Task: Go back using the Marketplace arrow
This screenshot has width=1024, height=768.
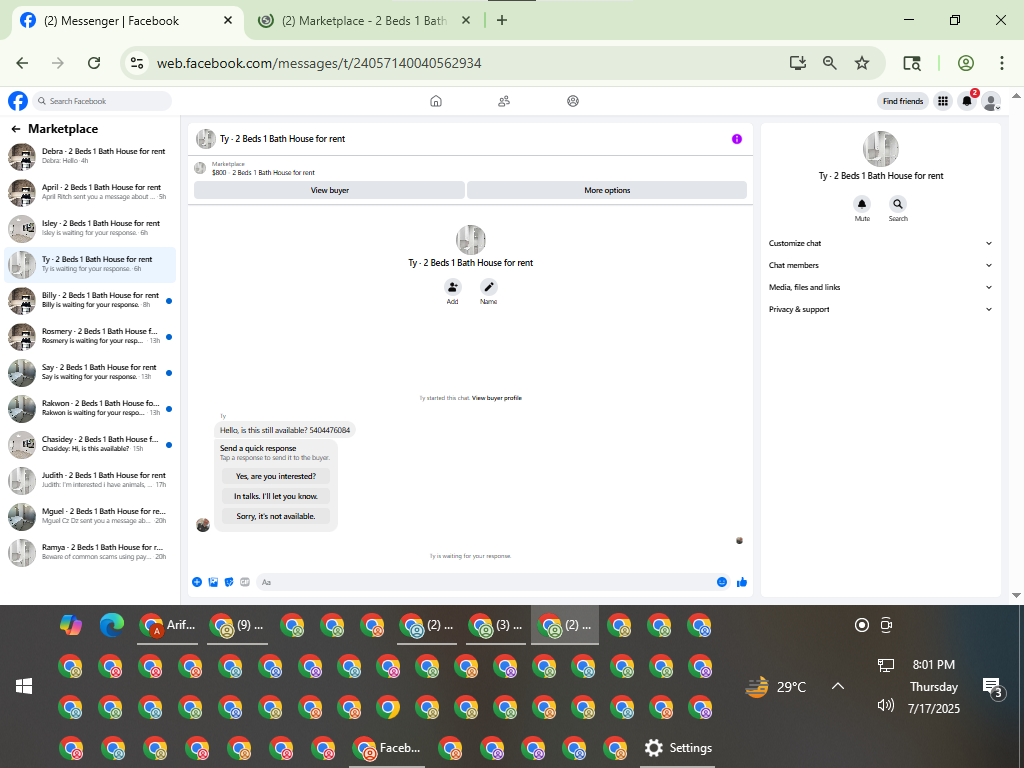Action: (x=16, y=129)
